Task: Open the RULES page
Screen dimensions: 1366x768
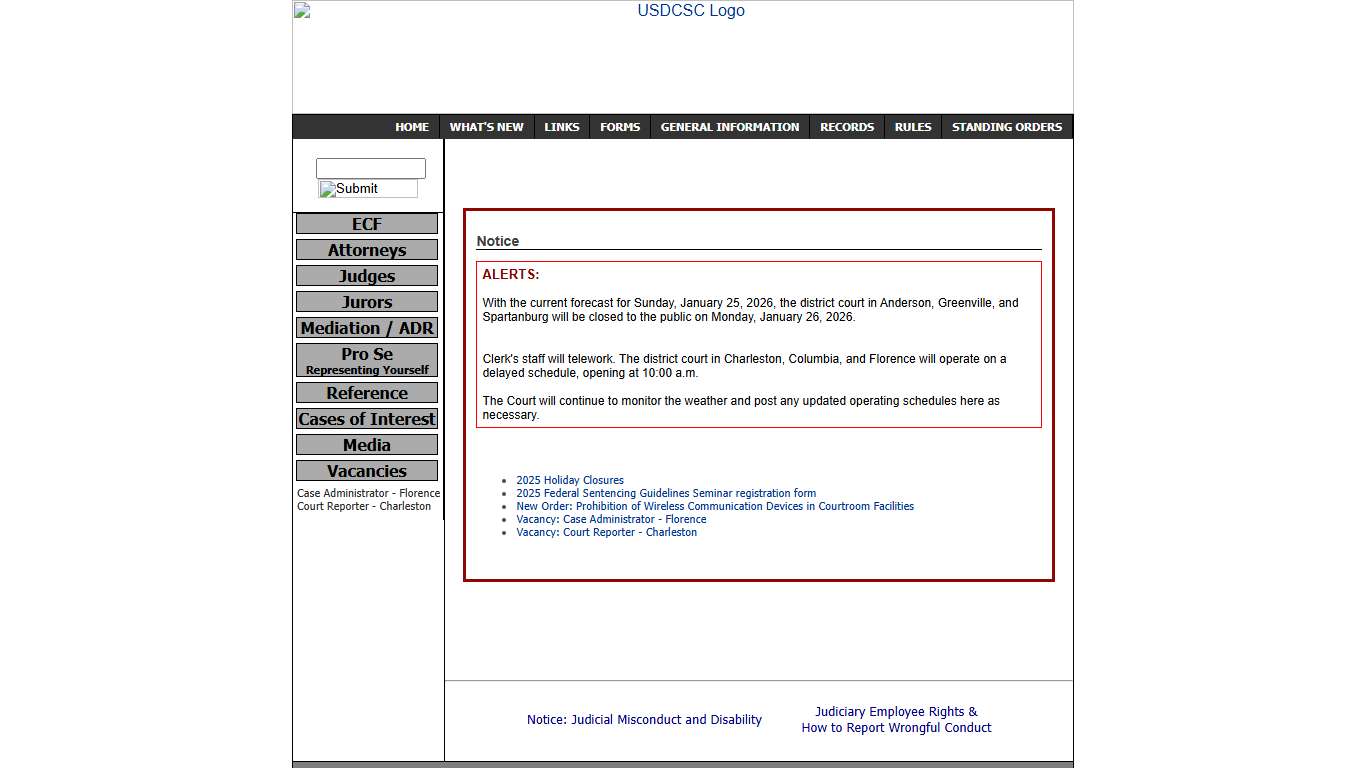Action: tap(912, 126)
